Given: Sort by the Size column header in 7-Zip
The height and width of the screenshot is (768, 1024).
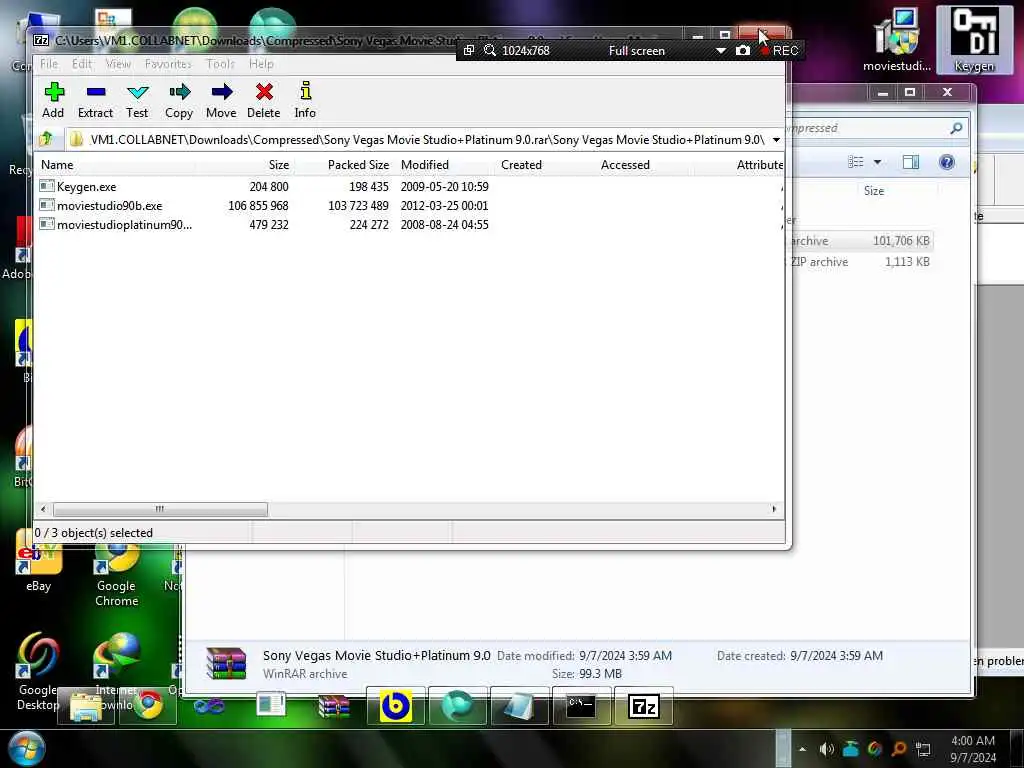Looking at the screenshot, I should (279, 165).
